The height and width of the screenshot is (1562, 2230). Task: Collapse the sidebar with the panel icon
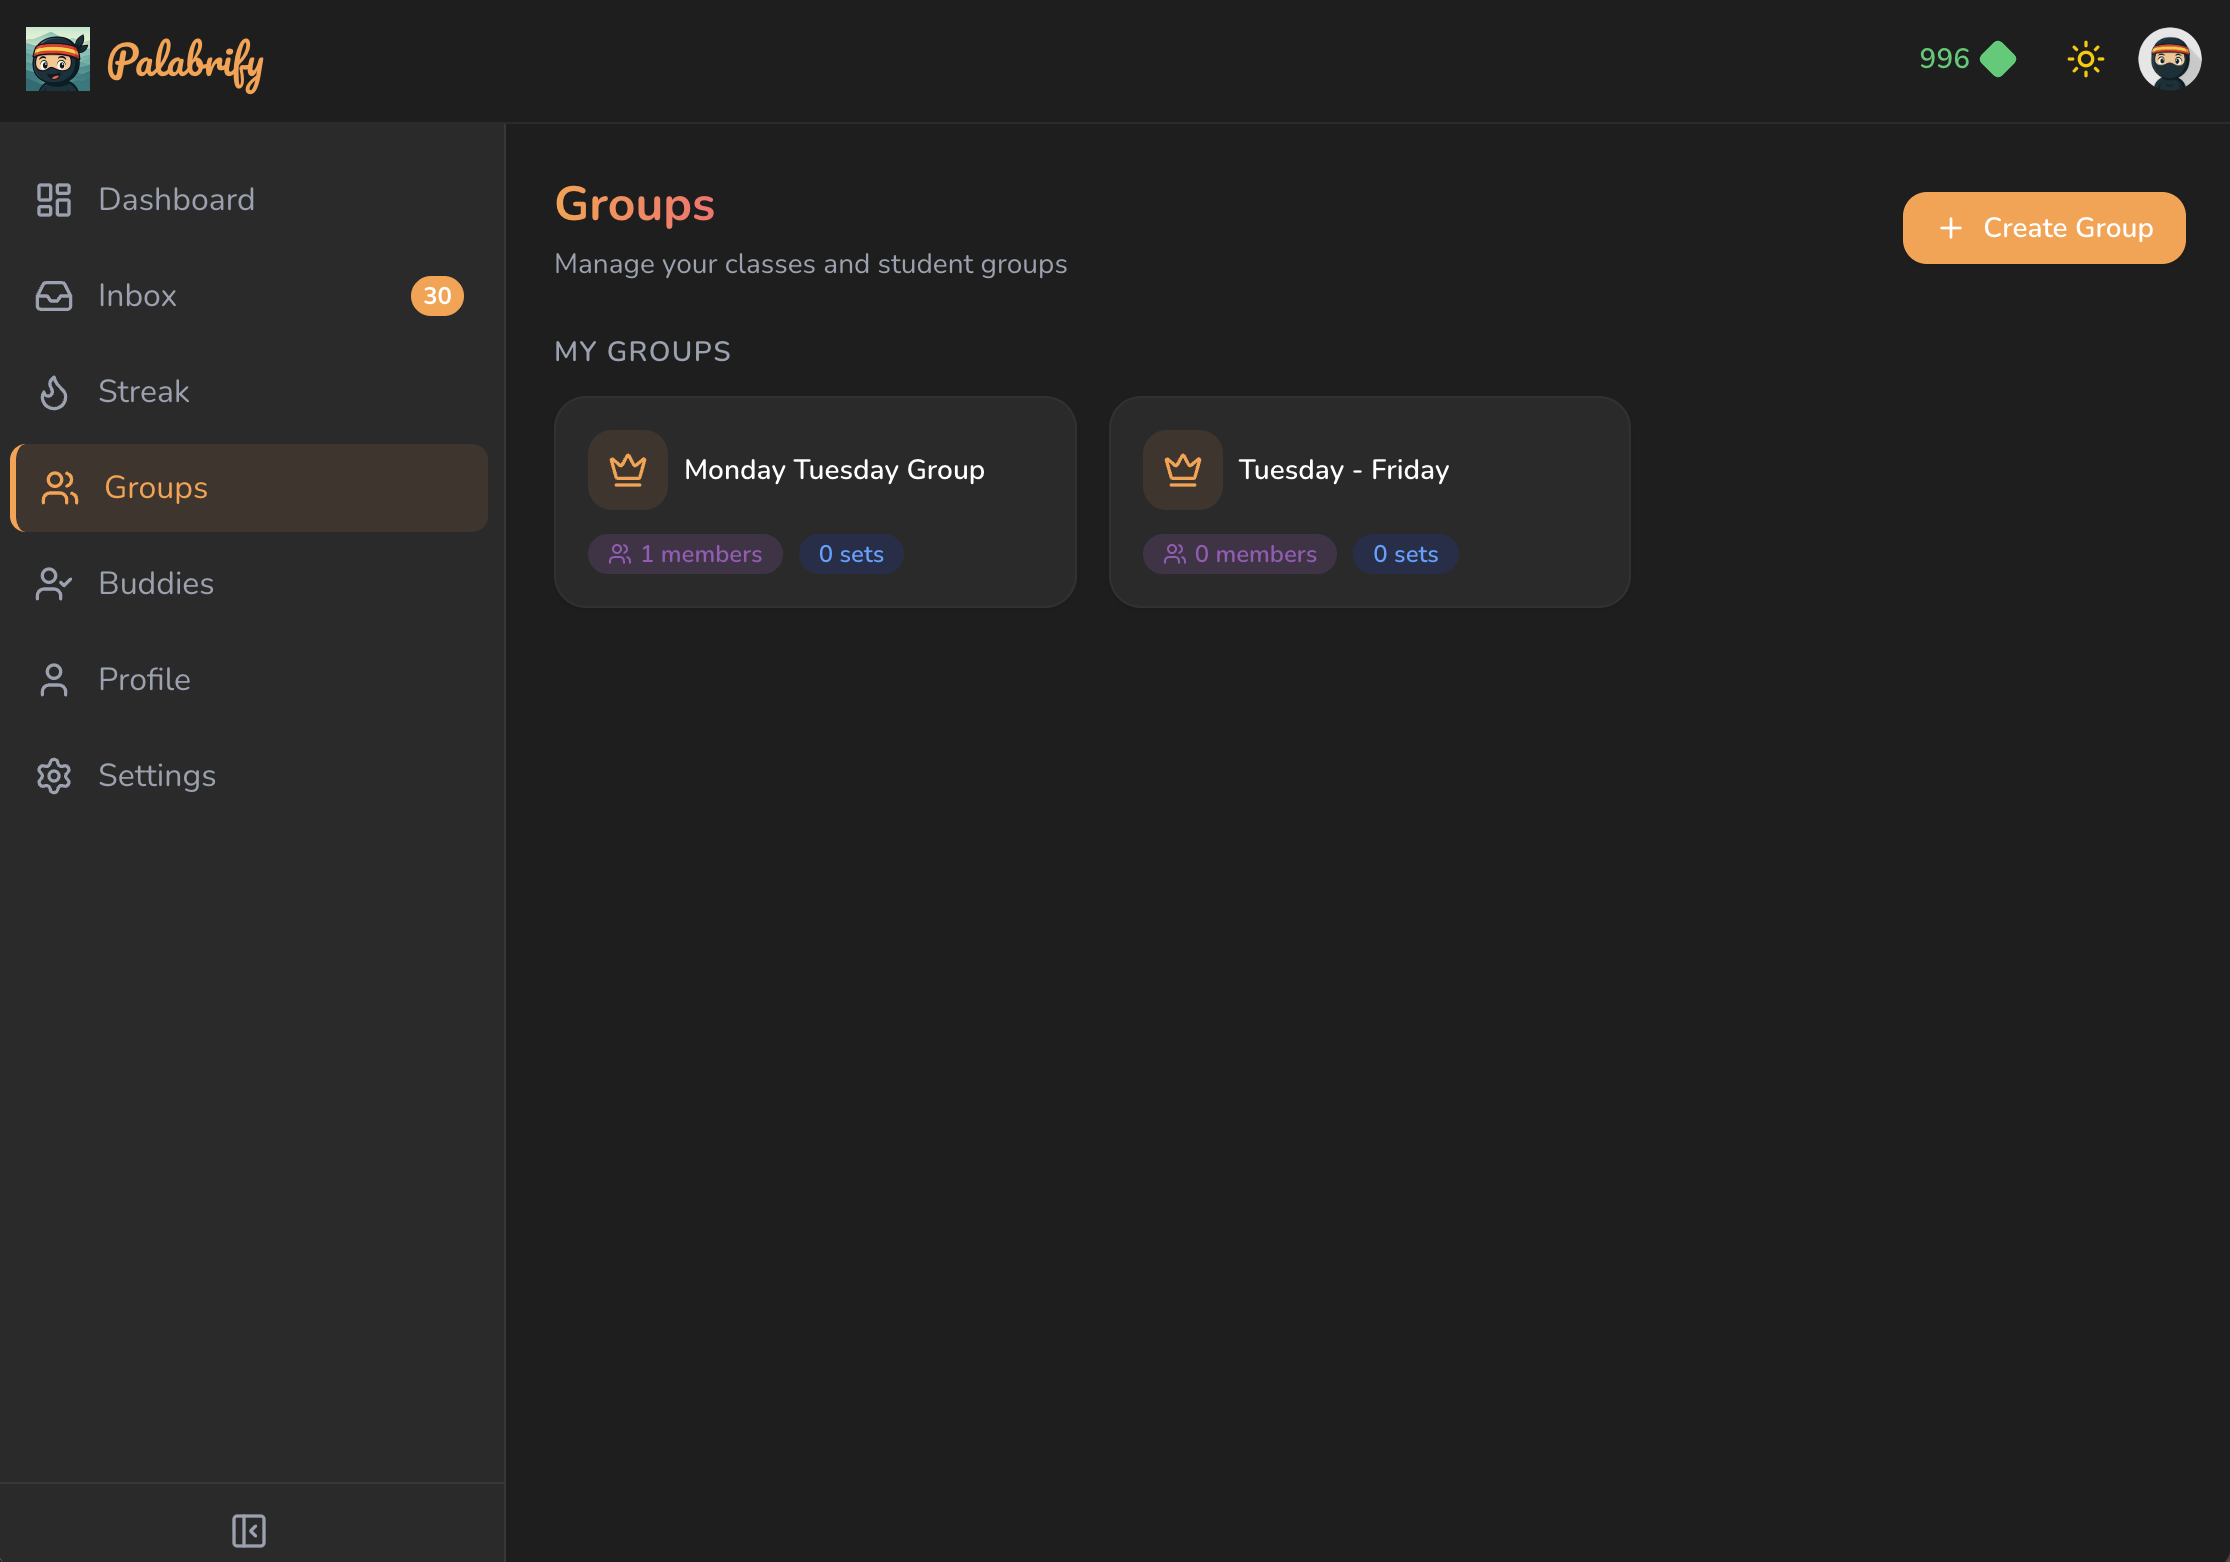[x=249, y=1531]
